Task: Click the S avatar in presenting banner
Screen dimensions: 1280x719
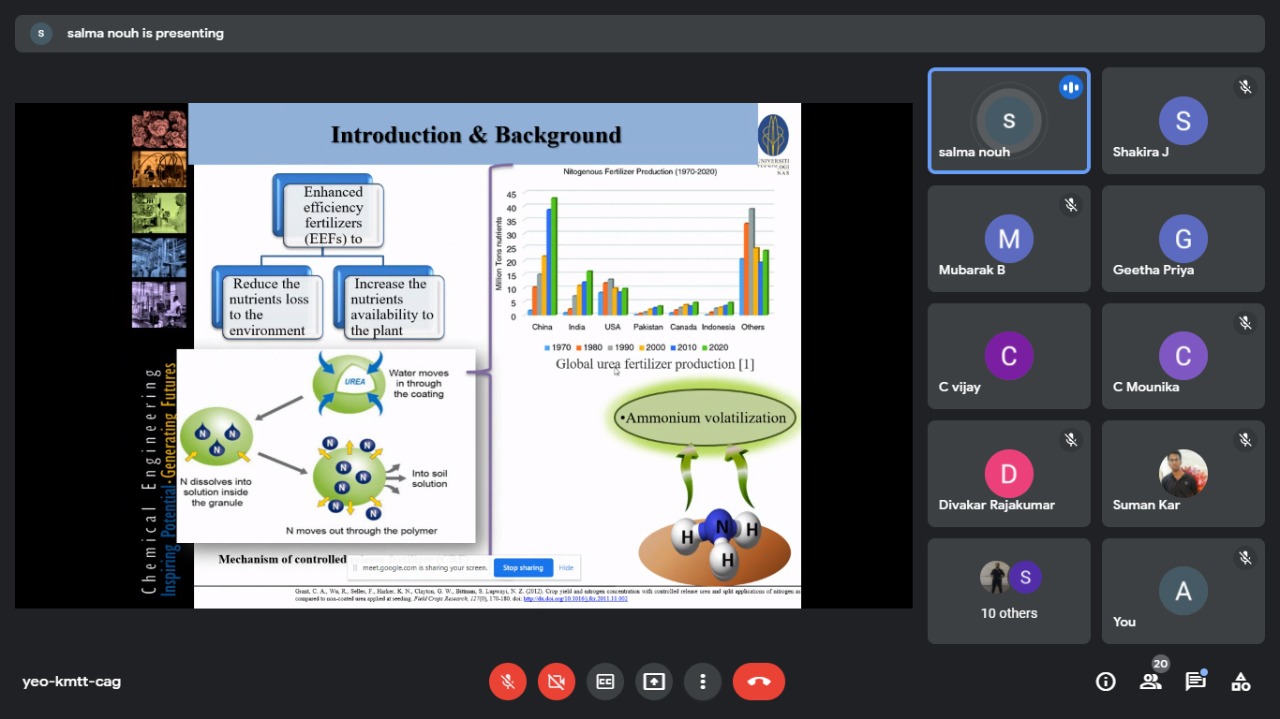Action: [41, 33]
